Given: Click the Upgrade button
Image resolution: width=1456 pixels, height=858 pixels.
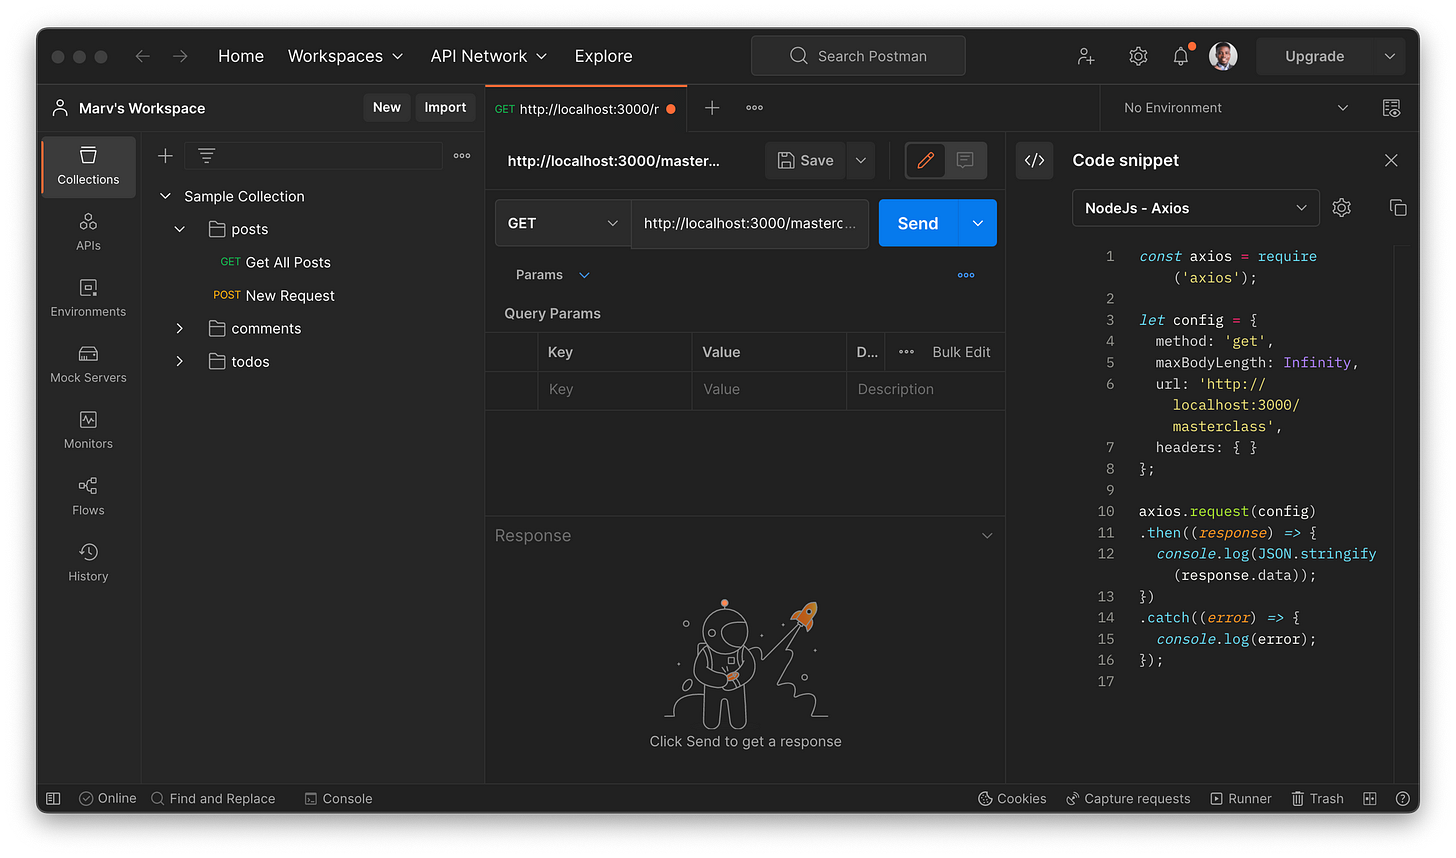Looking at the screenshot, I should (x=1314, y=56).
